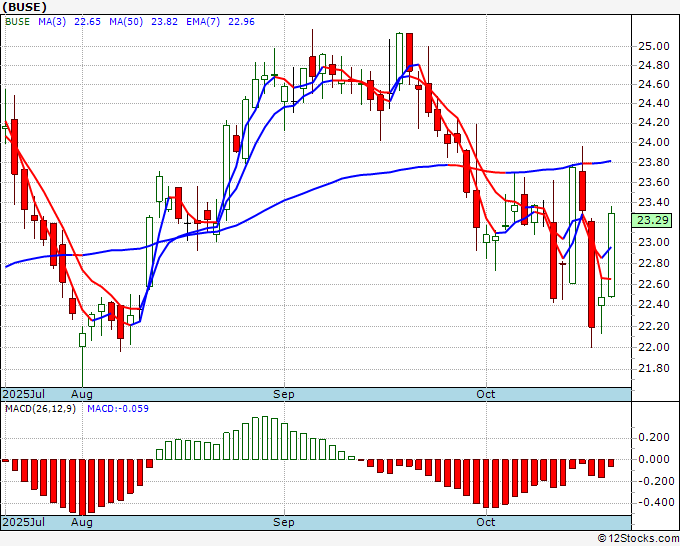Click 2025Jul on price chart date axis
The width and height of the screenshot is (680, 546).
[x=24, y=394]
